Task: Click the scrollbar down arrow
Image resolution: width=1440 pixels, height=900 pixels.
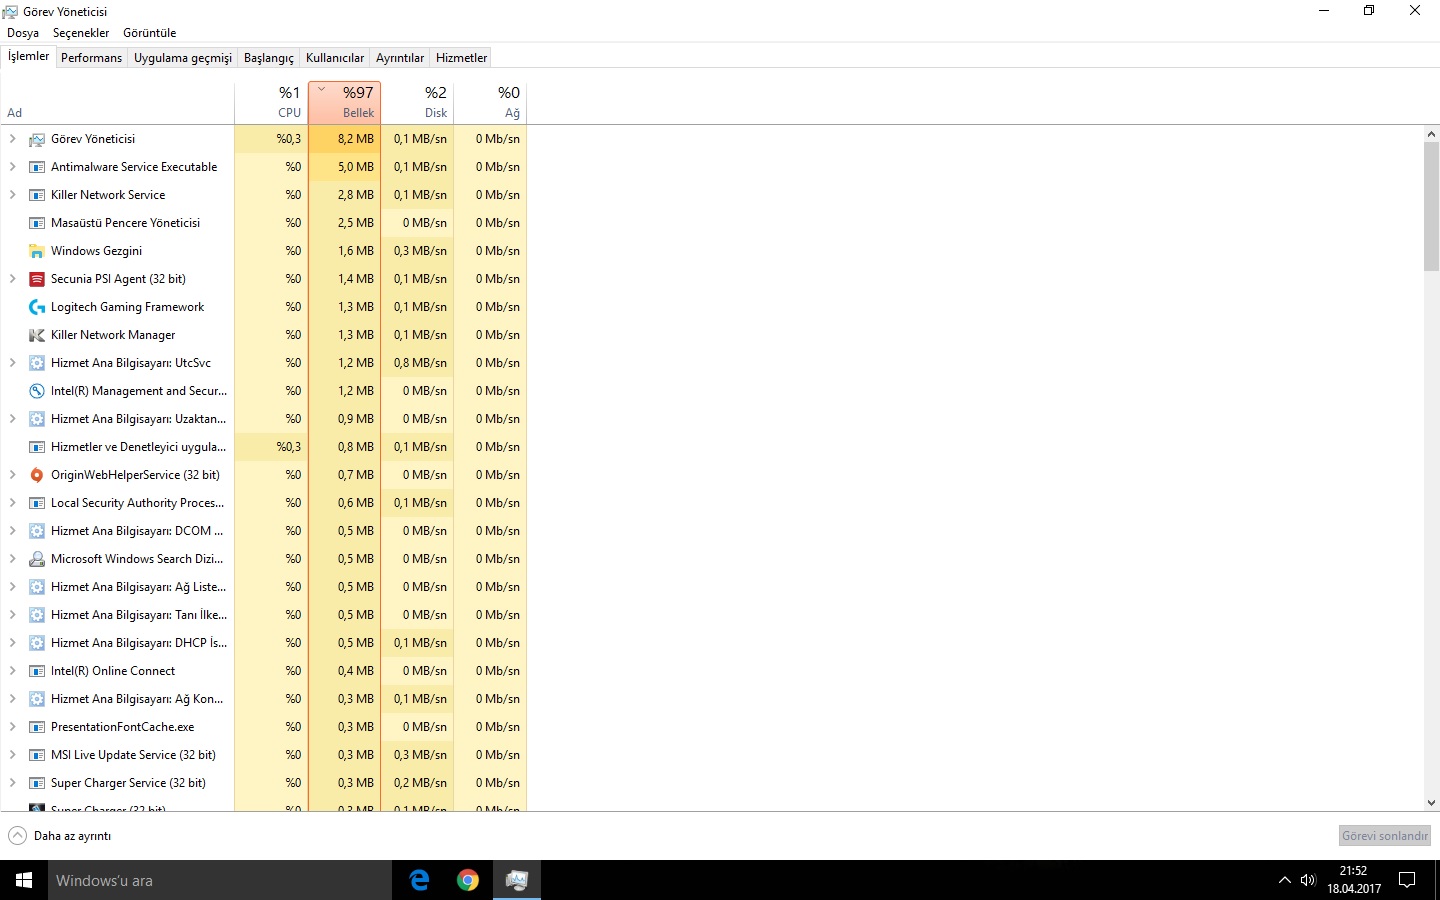Action: point(1431,802)
